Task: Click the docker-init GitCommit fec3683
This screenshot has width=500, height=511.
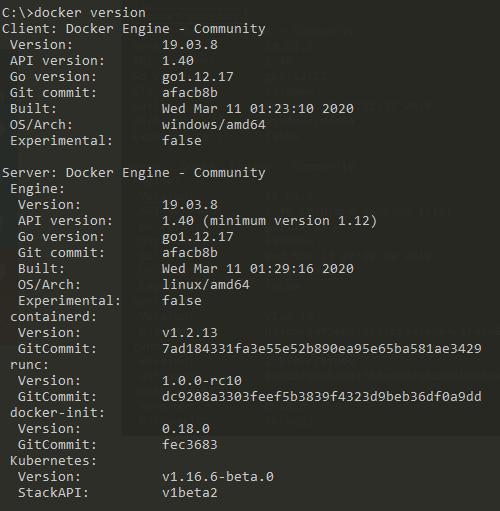Action: pos(190,445)
